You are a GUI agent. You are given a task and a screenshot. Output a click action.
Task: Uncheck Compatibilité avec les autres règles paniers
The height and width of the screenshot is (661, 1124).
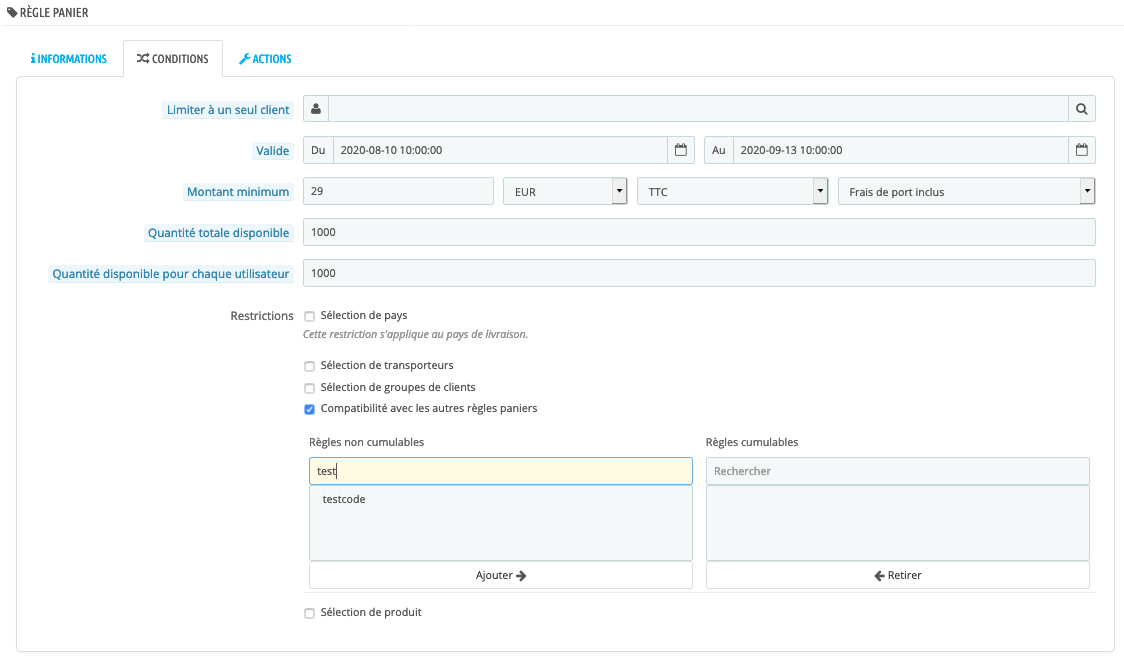tap(310, 409)
